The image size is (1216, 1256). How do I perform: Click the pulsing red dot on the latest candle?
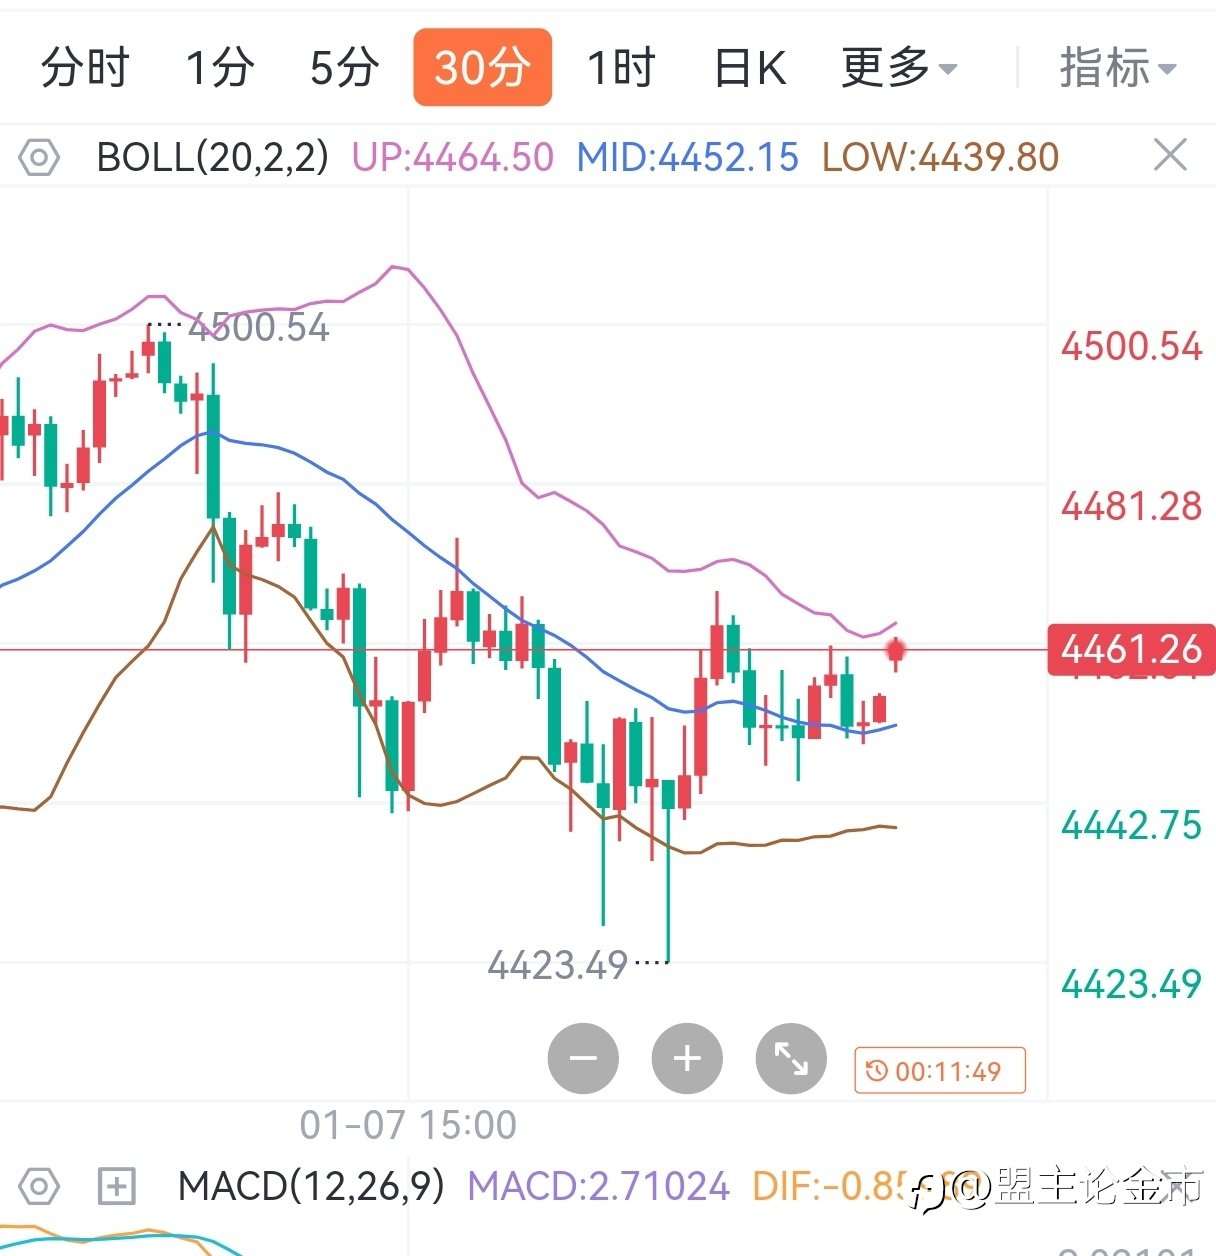point(896,651)
